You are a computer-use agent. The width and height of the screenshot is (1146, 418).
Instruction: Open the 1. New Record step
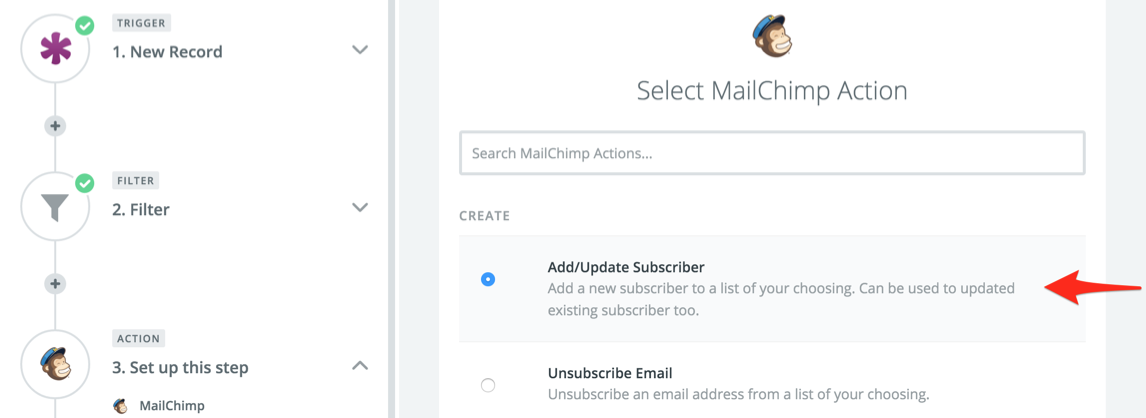coord(167,52)
